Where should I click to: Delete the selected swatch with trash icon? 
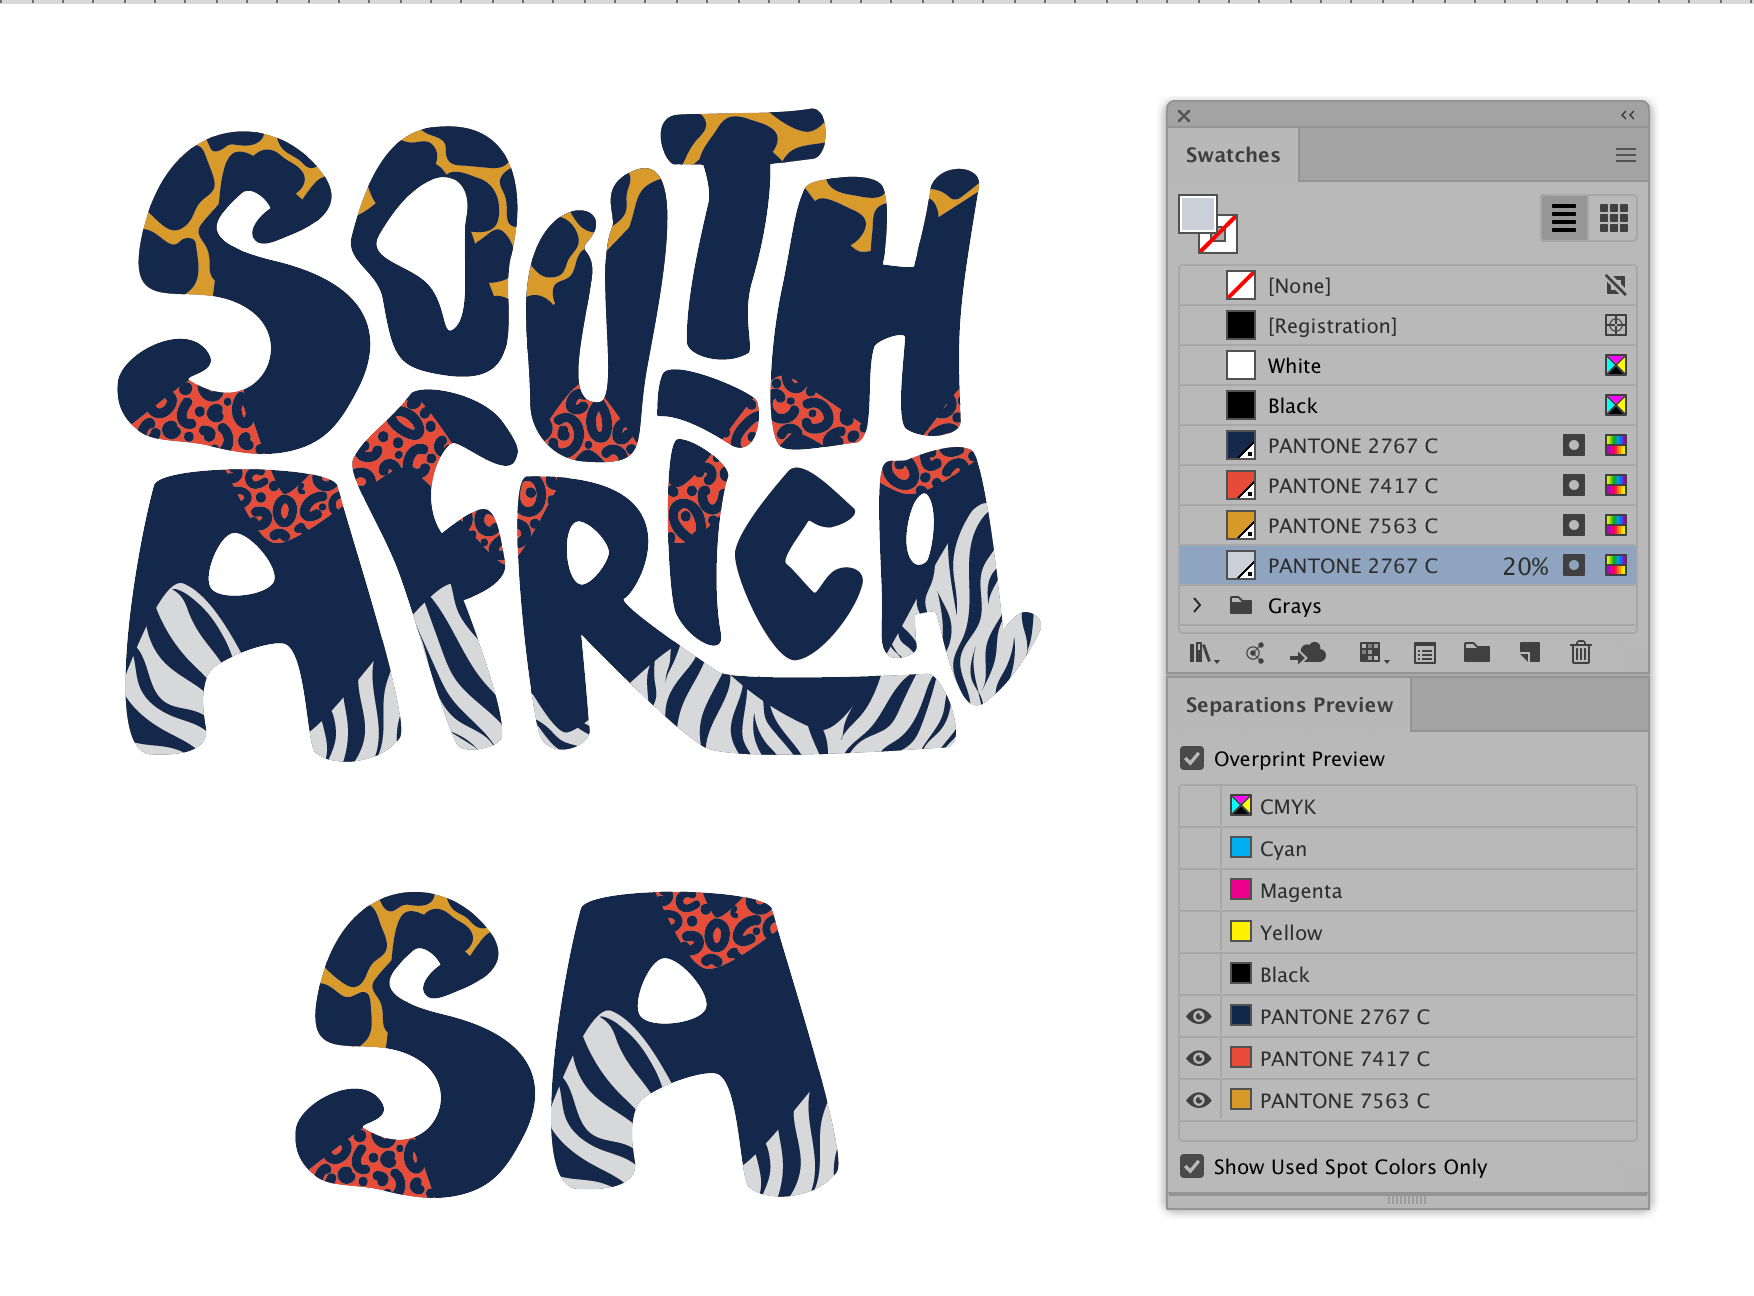[1581, 653]
